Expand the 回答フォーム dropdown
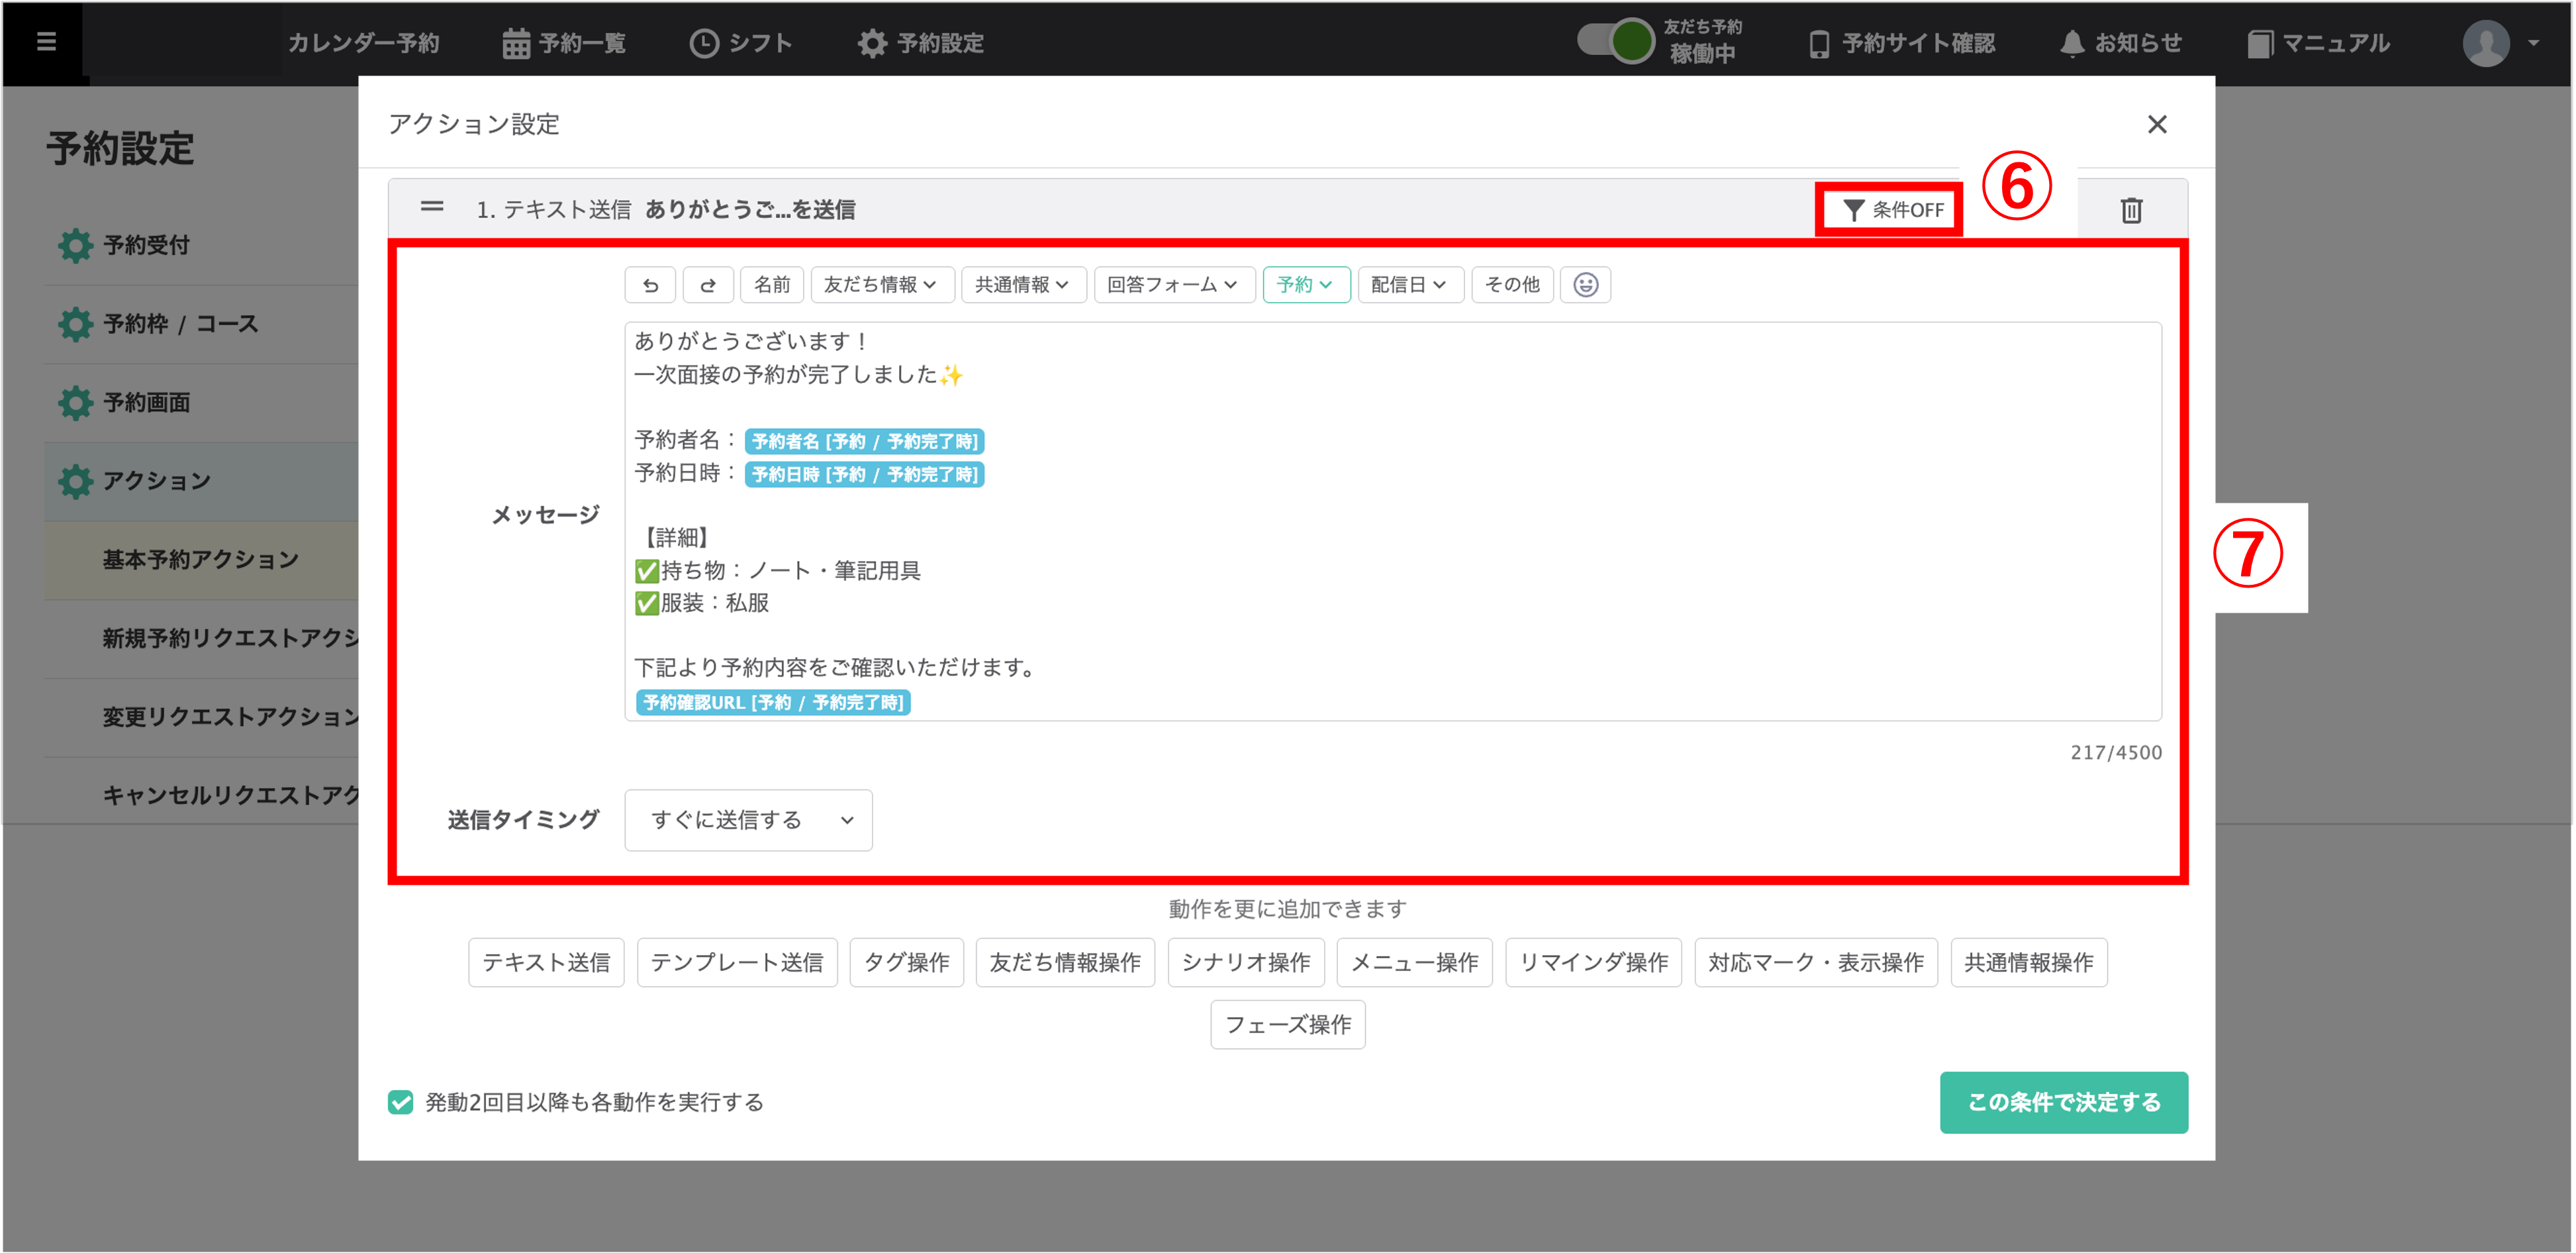Screen dimensions: 2576x1253 [x=1173, y=285]
